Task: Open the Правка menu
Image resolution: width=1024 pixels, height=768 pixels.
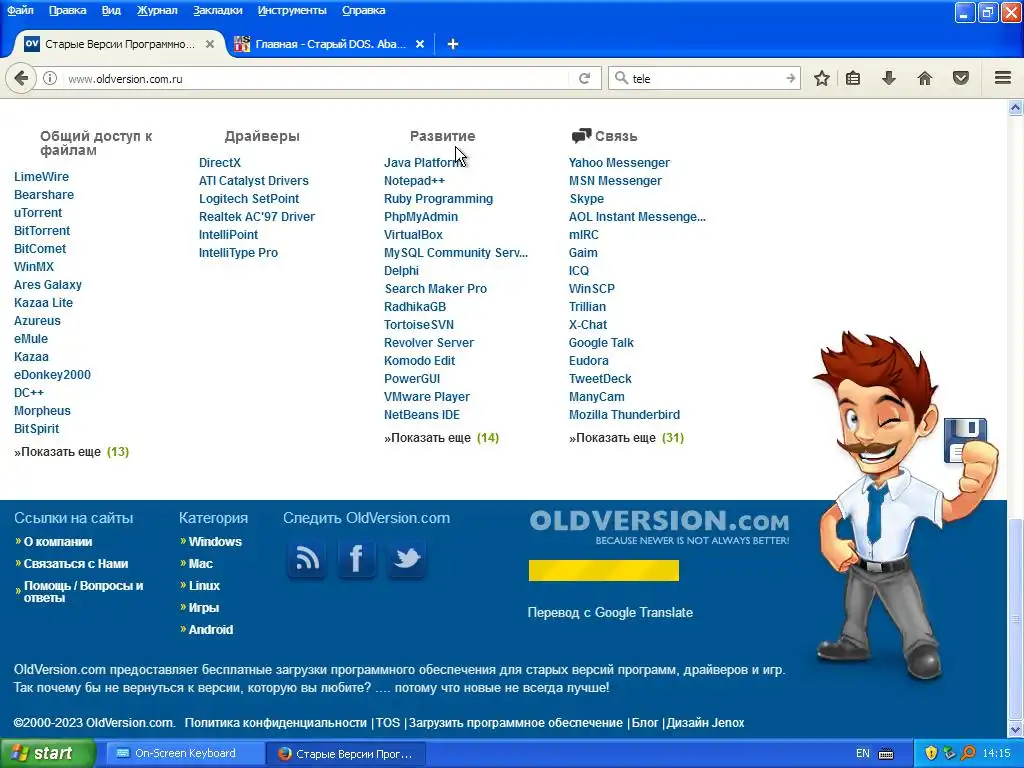Action: point(67,10)
